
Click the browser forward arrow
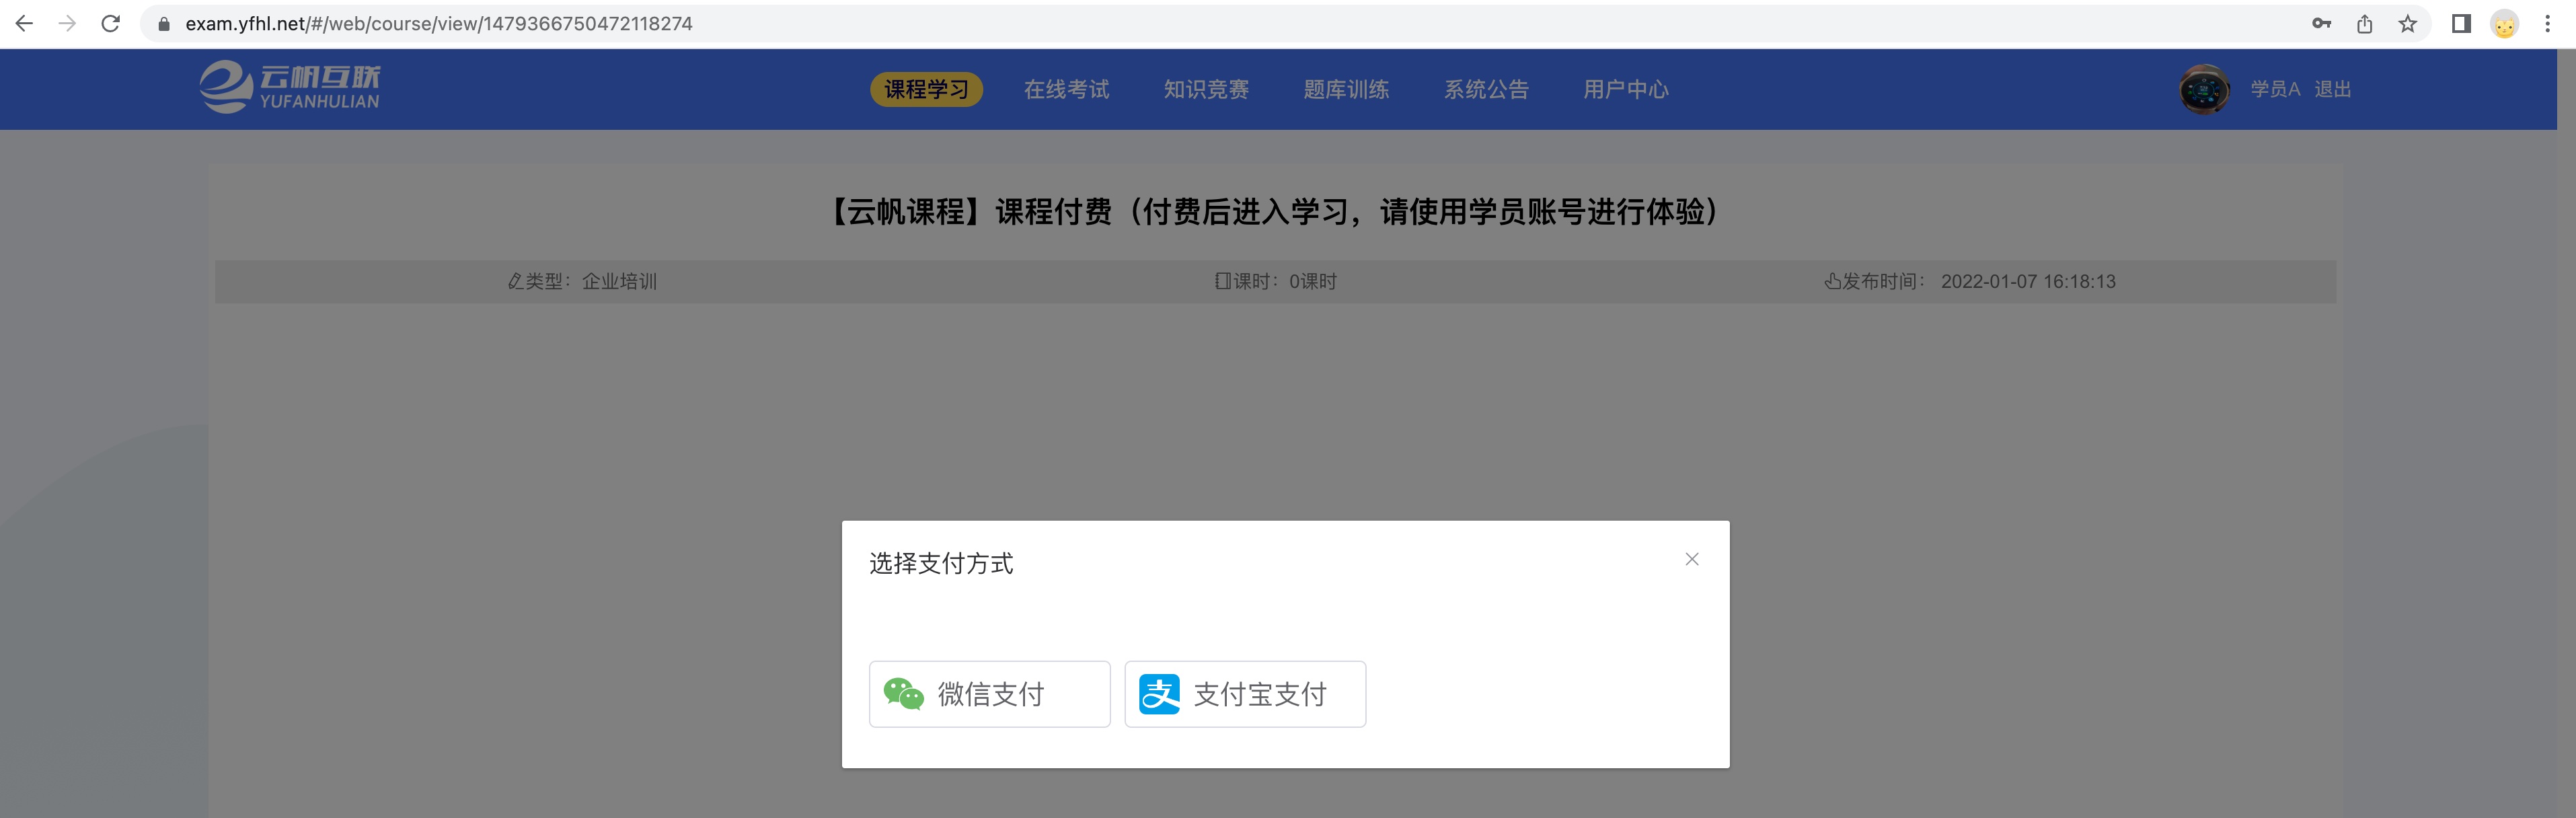[67, 23]
